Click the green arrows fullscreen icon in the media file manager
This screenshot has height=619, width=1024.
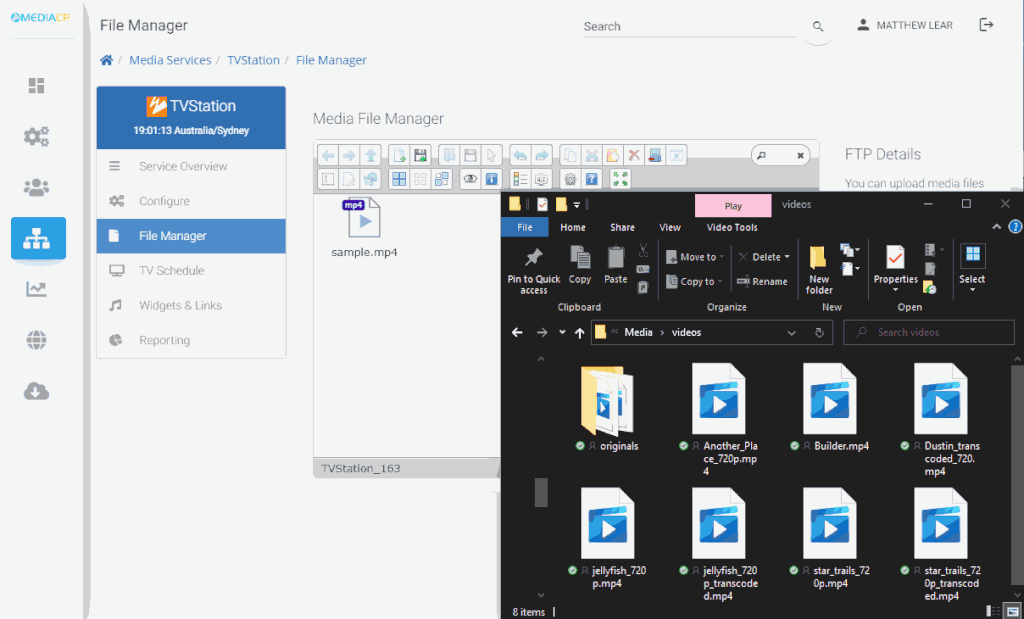click(x=620, y=179)
